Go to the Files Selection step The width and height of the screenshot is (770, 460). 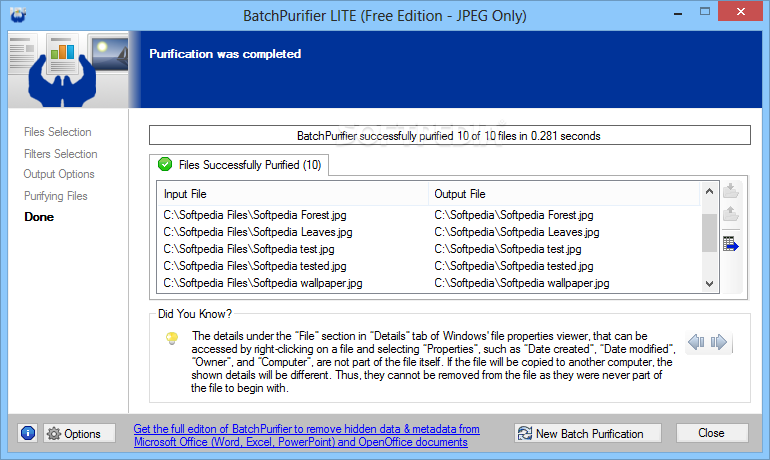pos(58,132)
